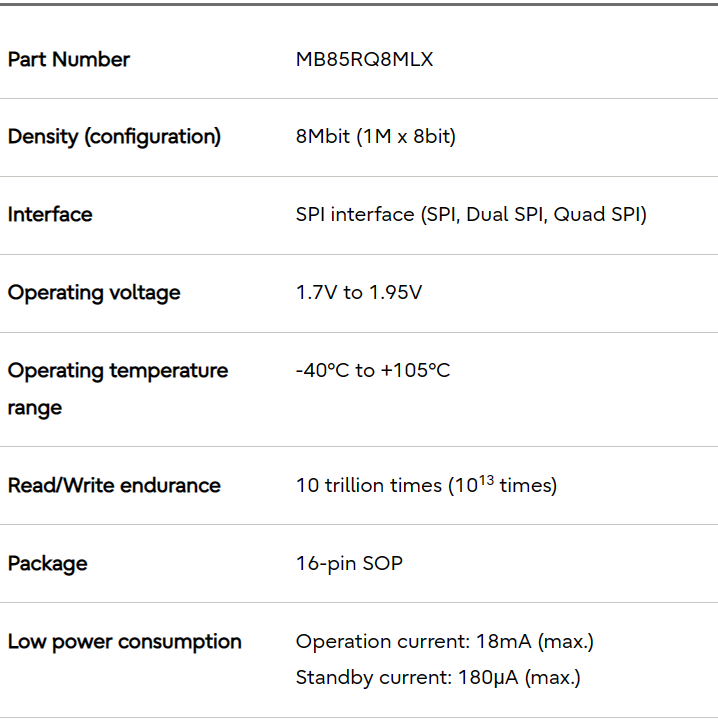Click the Quad SPI text
The image size is (718, 724).
click(597, 215)
